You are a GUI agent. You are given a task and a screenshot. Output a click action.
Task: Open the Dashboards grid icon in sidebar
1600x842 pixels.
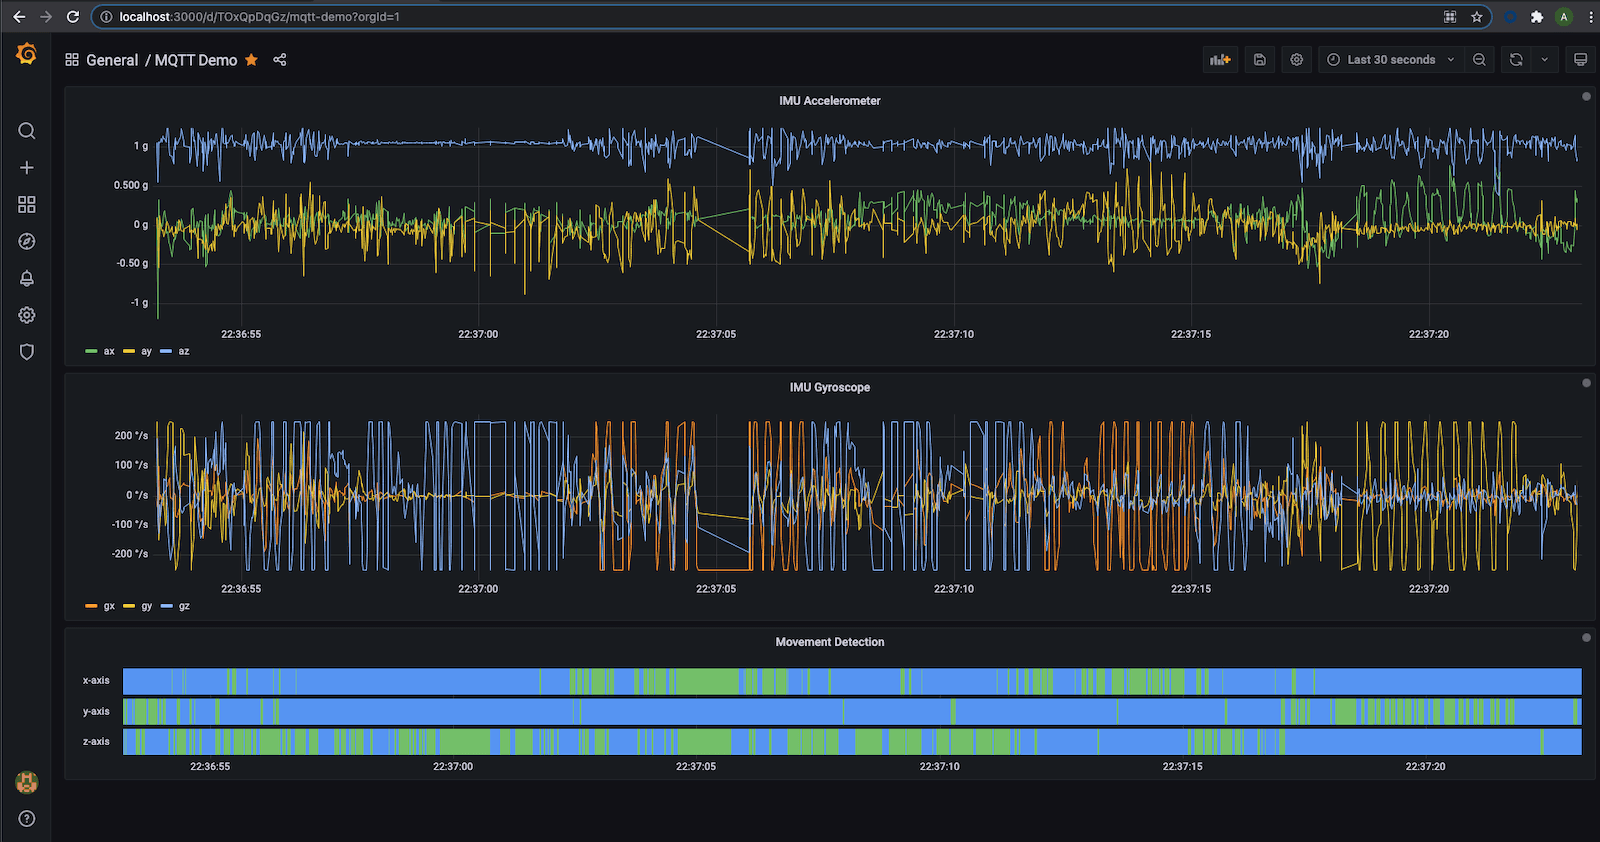(x=27, y=205)
